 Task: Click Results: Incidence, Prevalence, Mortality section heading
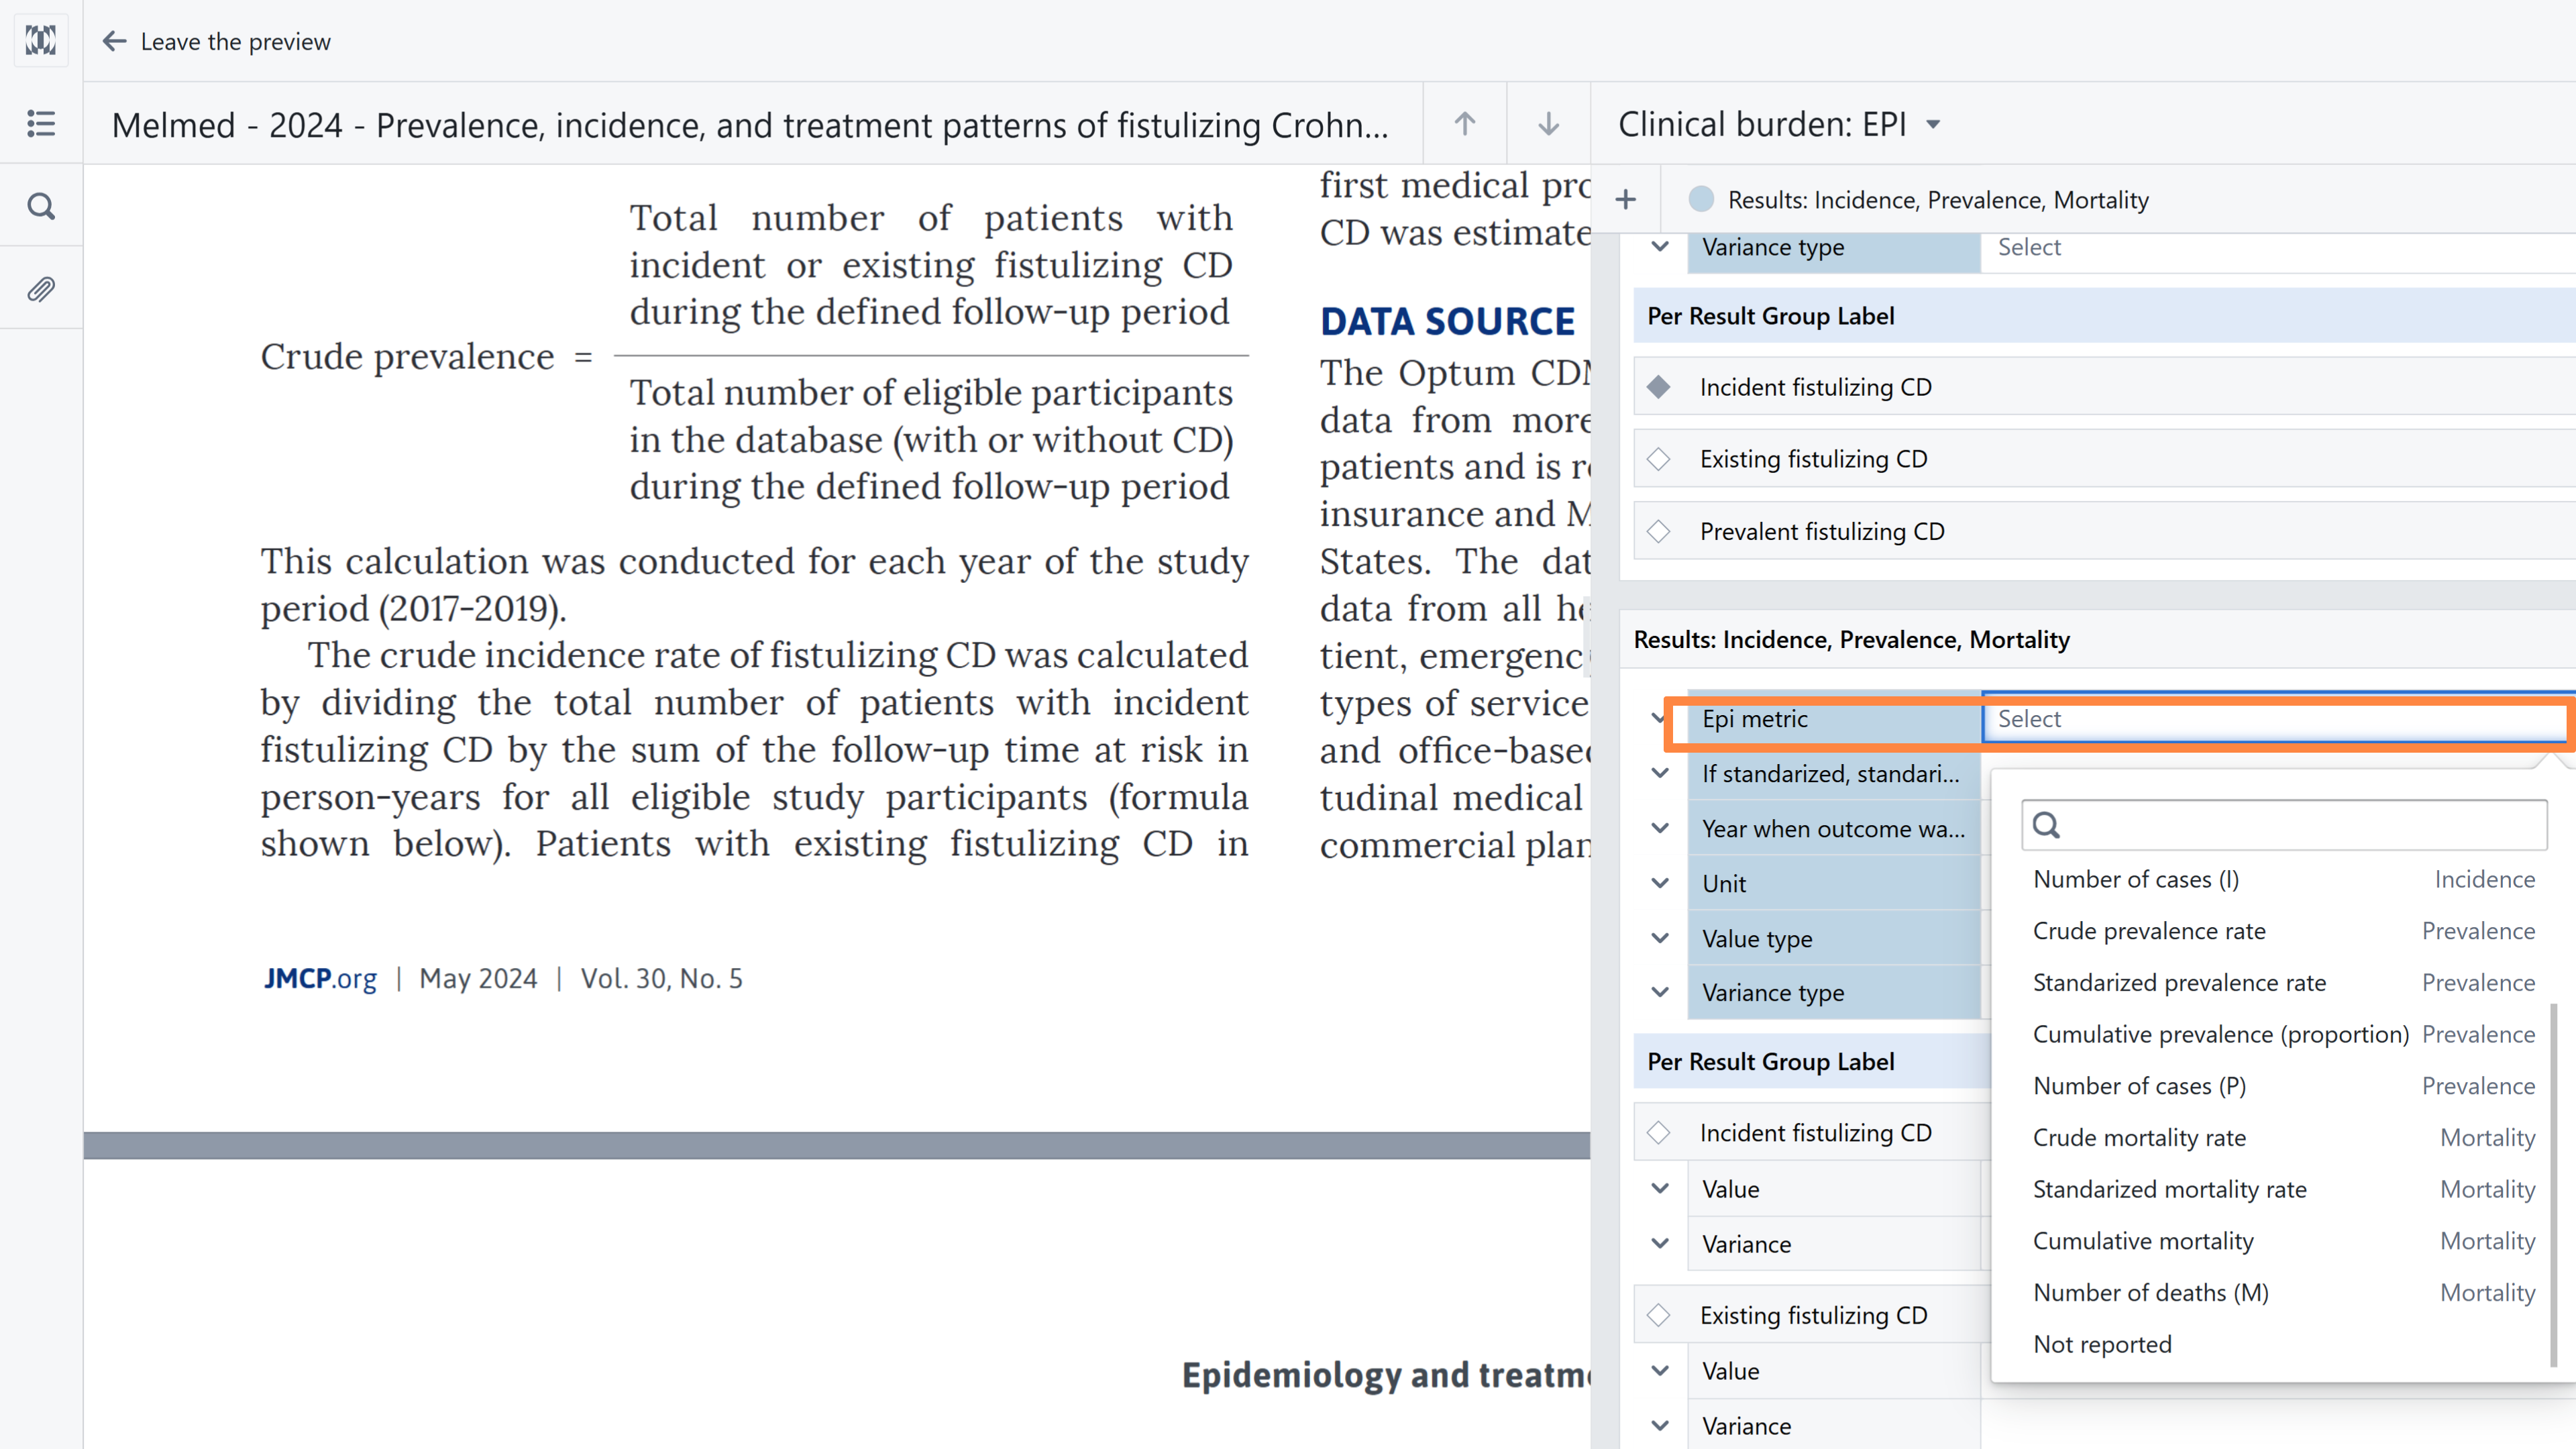point(1852,639)
